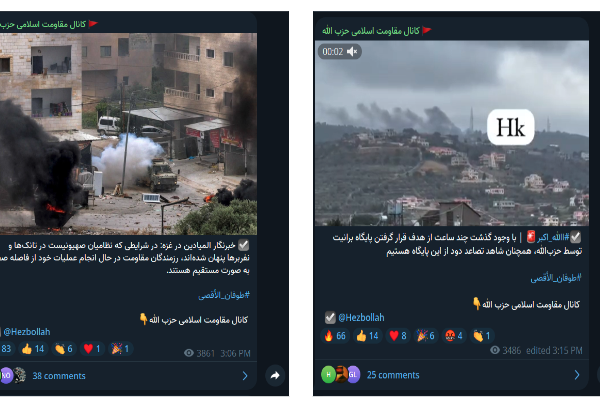Click the party popper reaction with 6
Image resolution: width=600 pixels, height=408 pixels.
pyautogui.click(x=426, y=336)
